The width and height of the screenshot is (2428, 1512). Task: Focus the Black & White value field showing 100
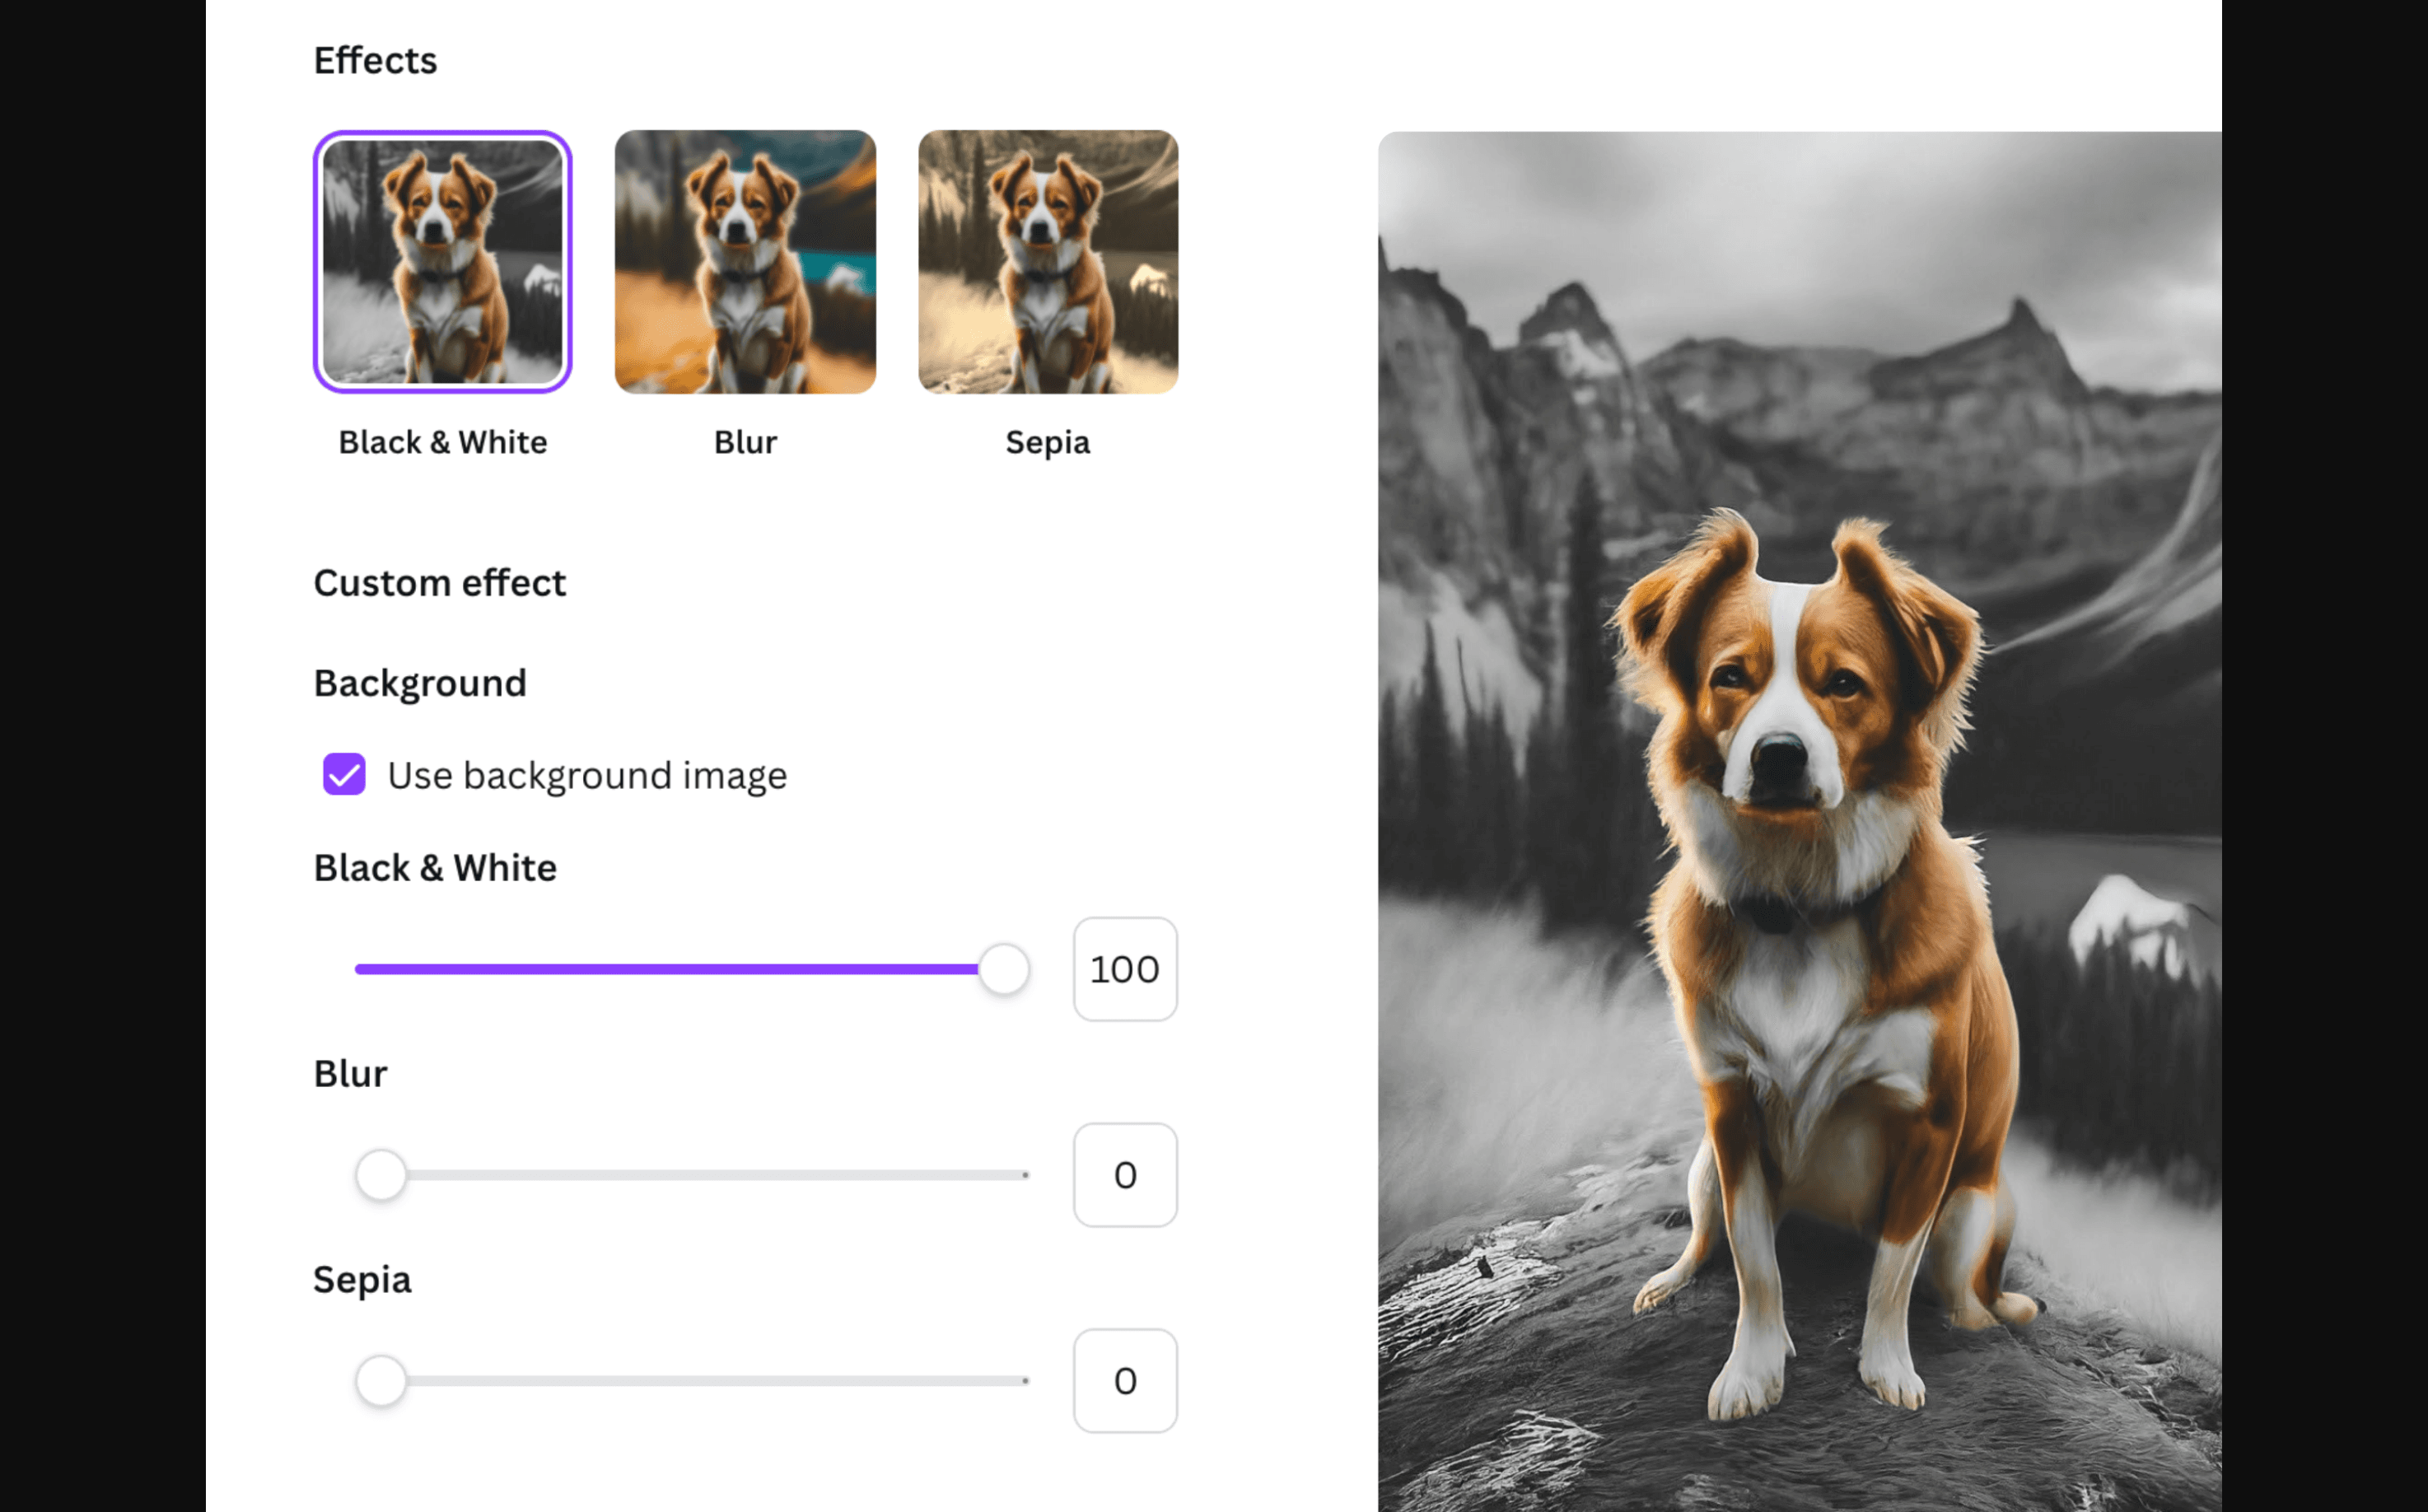click(x=1125, y=969)
